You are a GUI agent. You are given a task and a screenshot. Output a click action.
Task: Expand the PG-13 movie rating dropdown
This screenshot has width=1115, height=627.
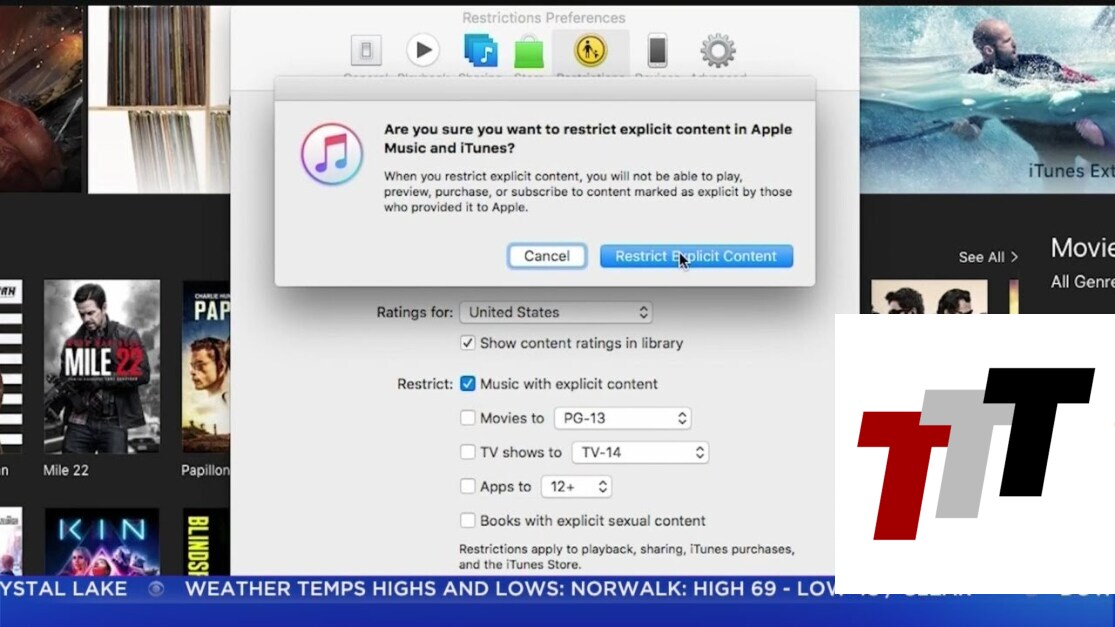pyautogui.click(x=622, y=418)
